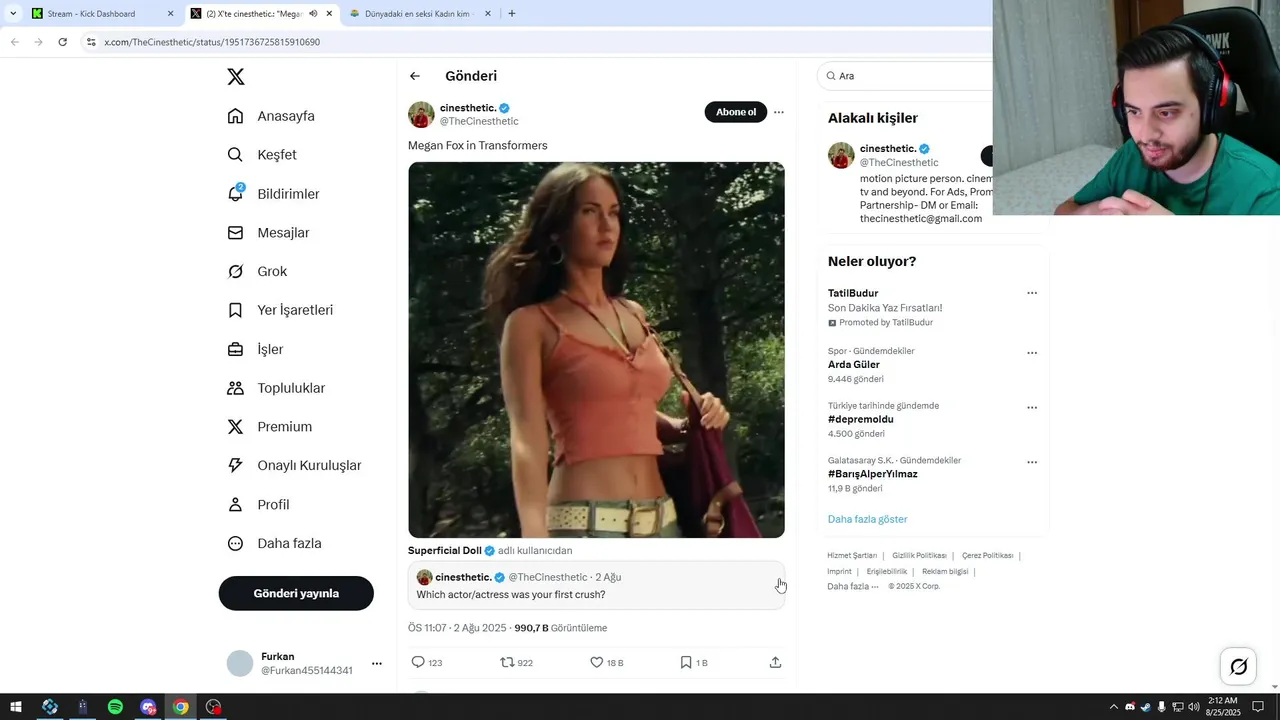Open Keşfet explore section

pos(262,155)
